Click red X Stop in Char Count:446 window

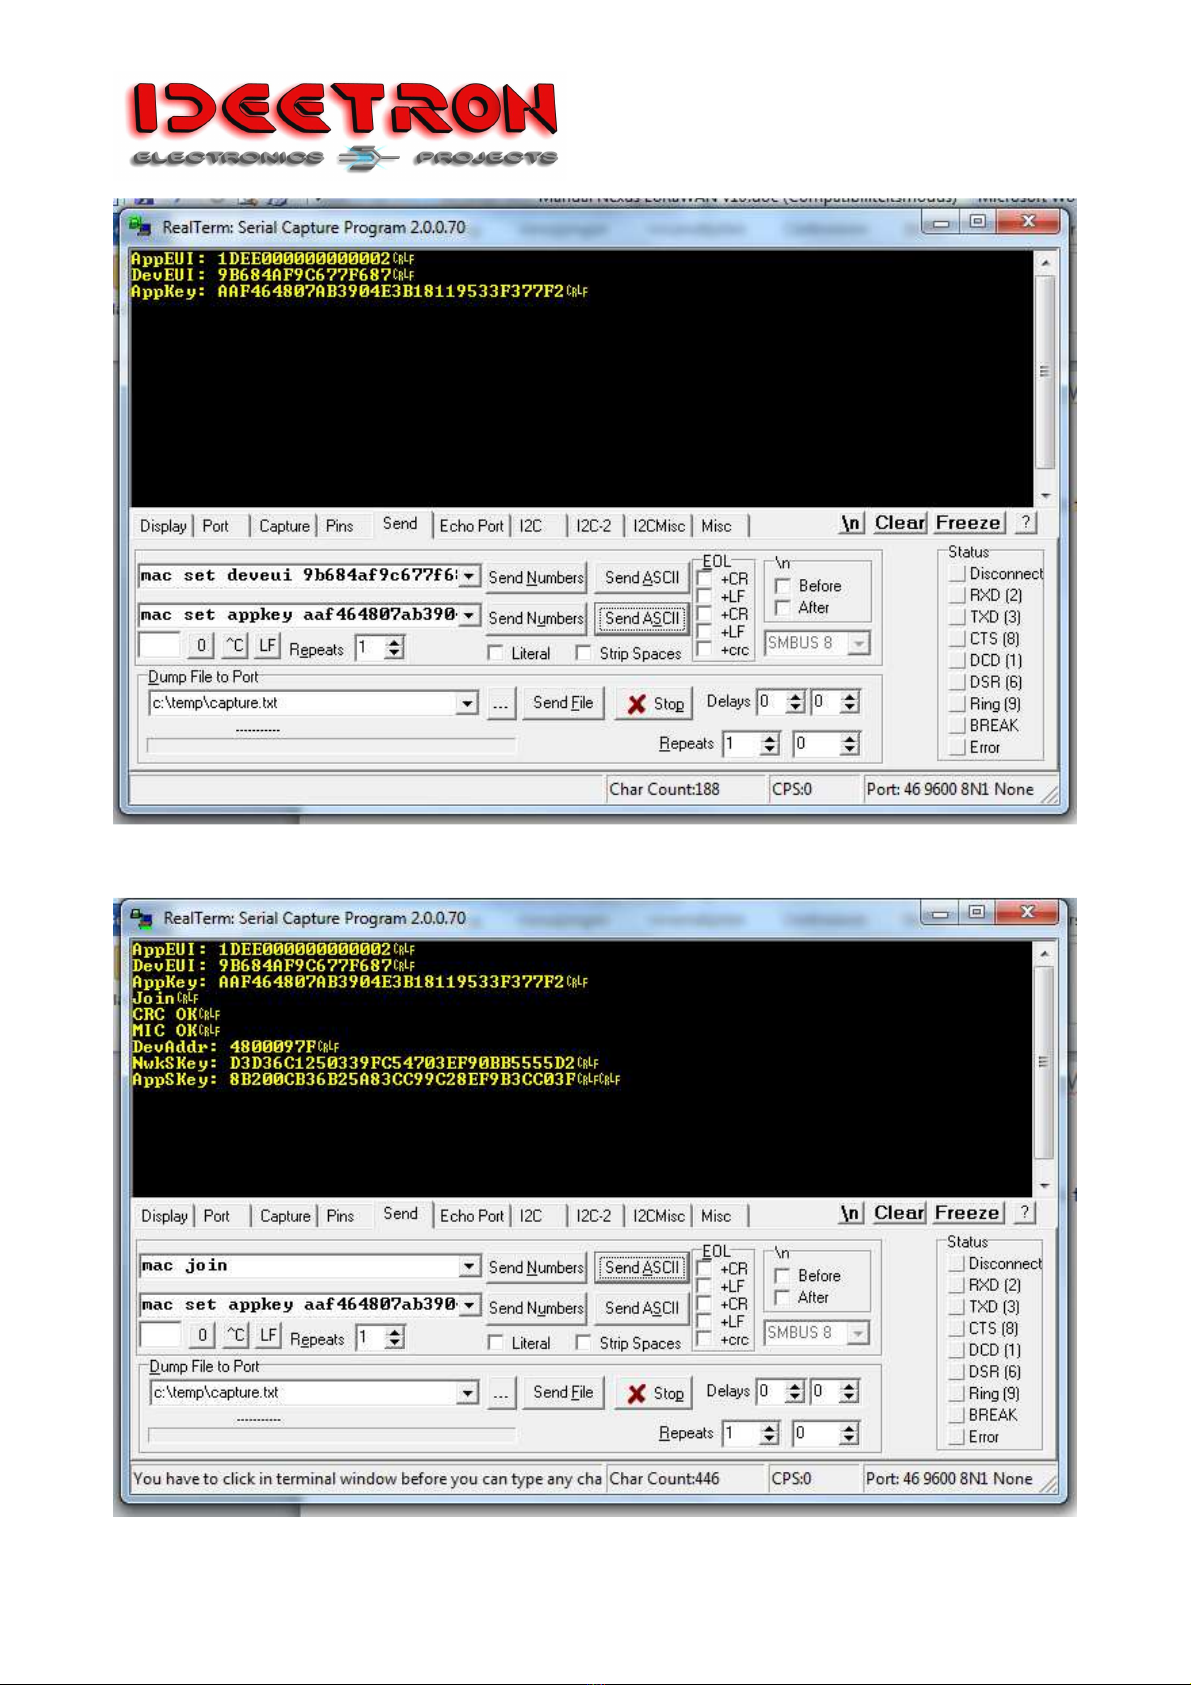coord(655,1393)
